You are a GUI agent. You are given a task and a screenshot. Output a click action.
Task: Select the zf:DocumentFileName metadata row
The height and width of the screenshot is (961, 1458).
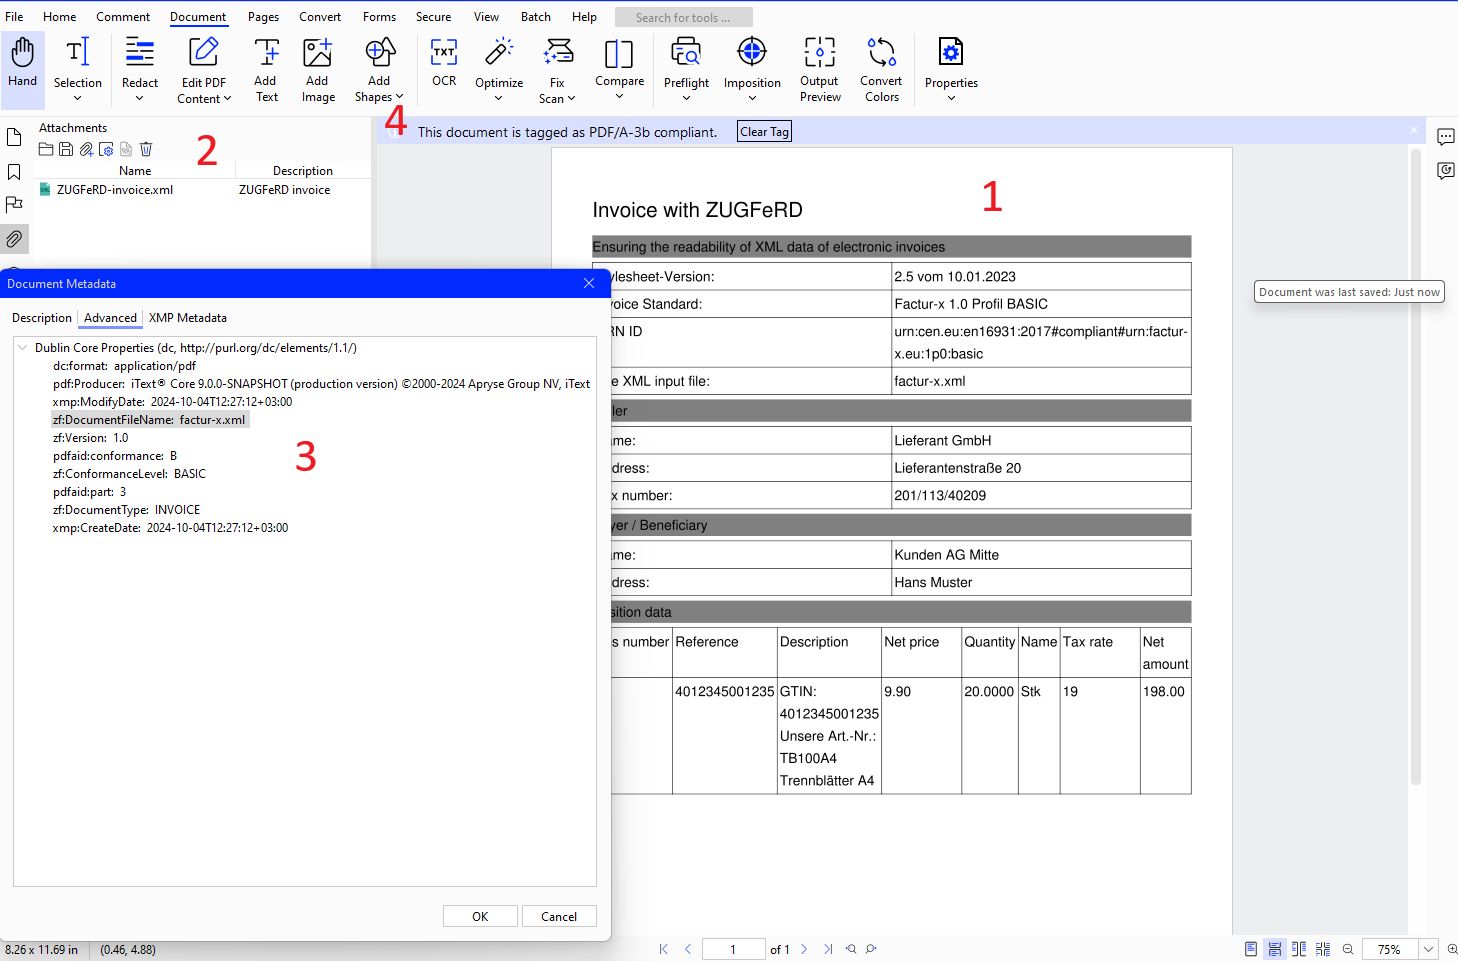point(149,420)
